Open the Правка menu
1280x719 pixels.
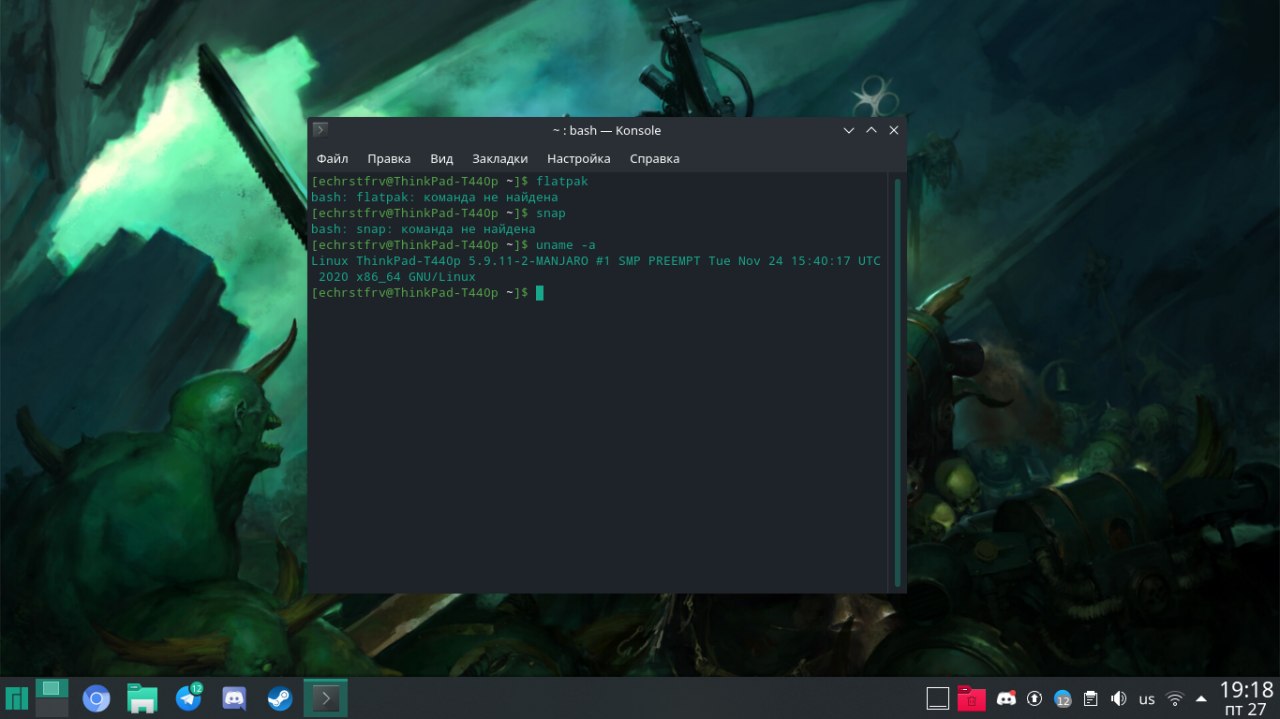(389, 159)
